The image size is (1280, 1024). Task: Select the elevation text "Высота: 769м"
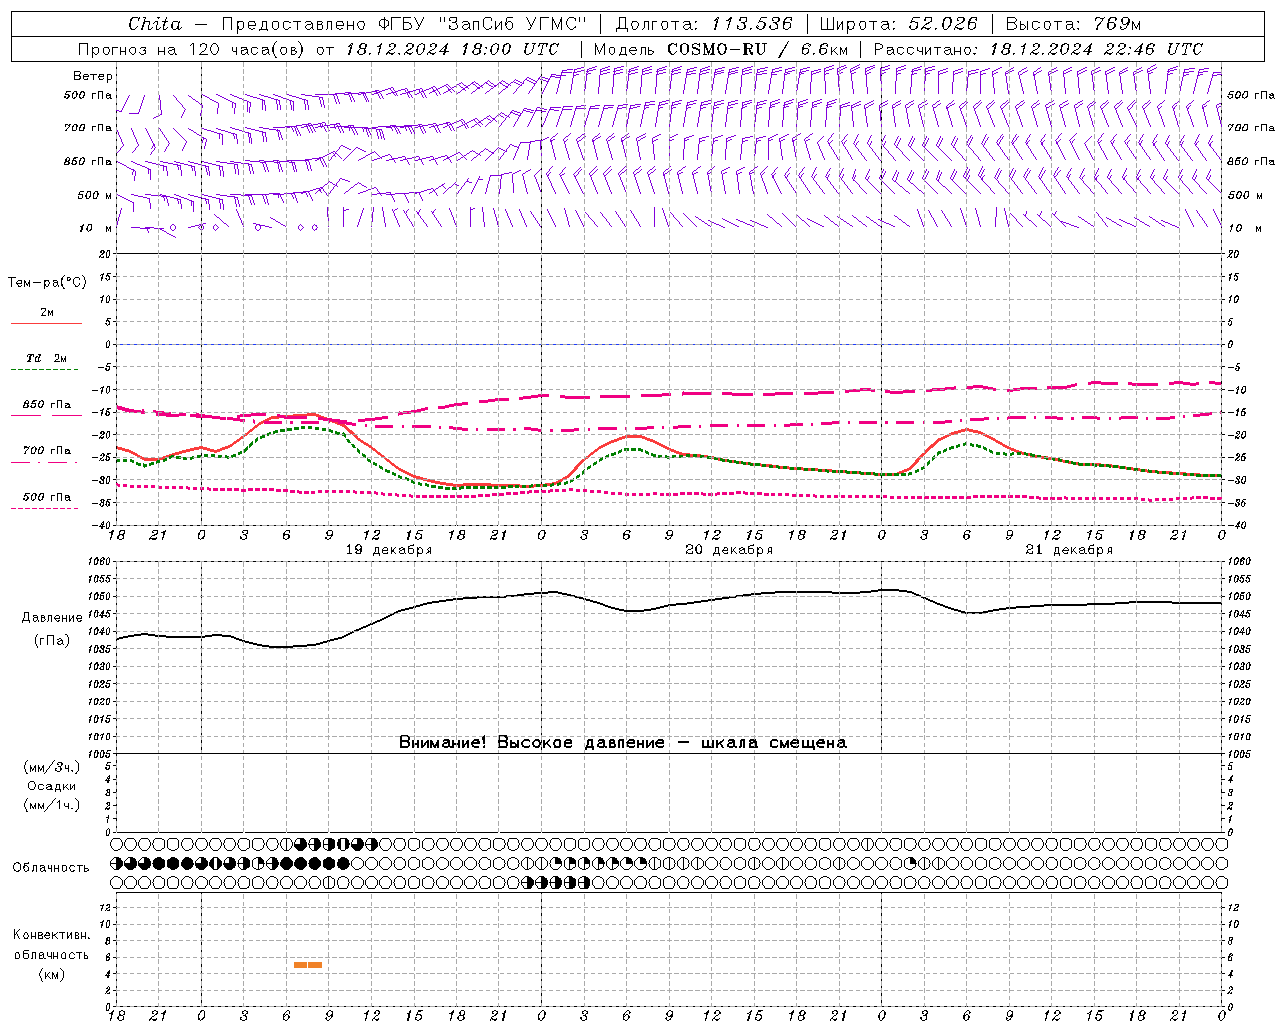point(1073,24)
